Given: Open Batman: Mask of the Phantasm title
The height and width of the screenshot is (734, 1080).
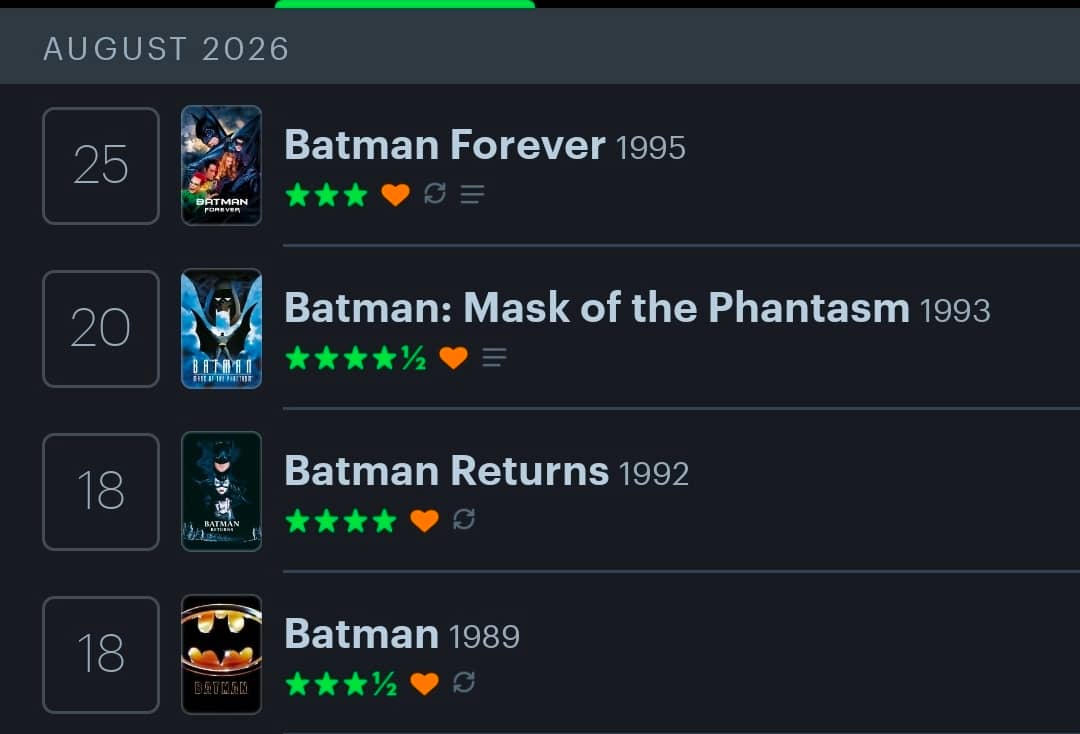Looking at the screenshot, I should click(597, 307).
